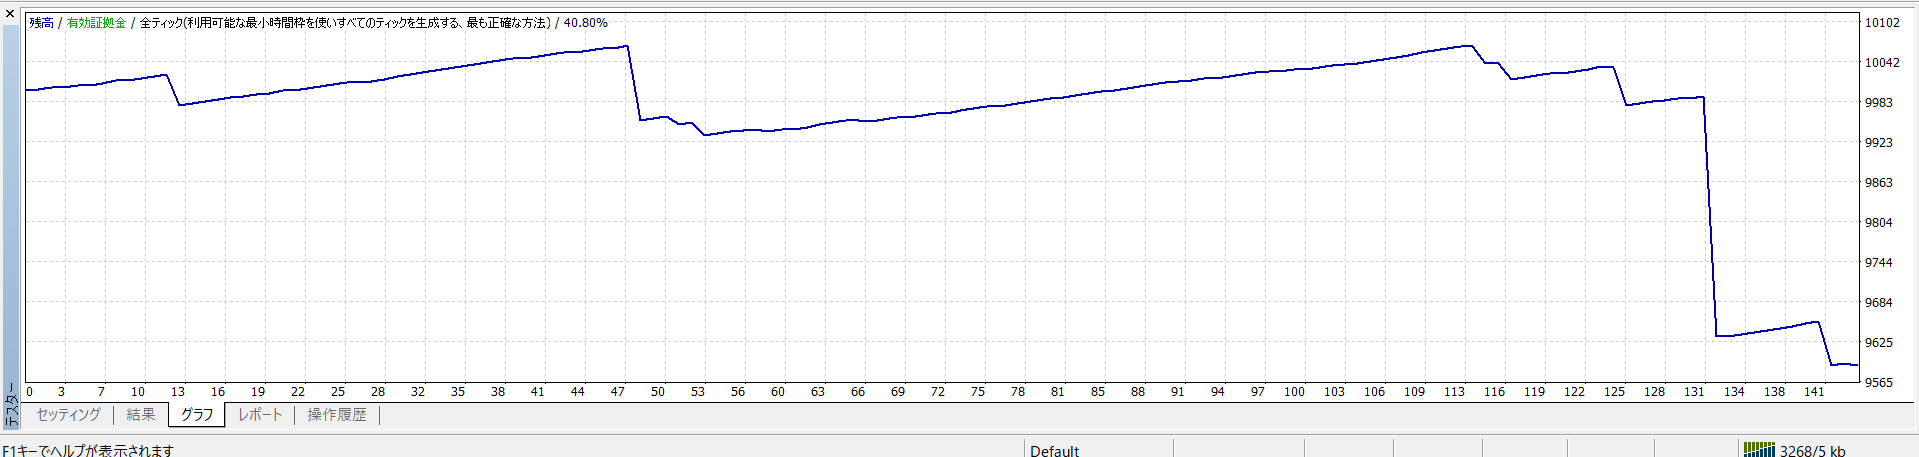Go to the 操作履歴 tab
This screenshot has width=1919, height=457.
point(337,415)
